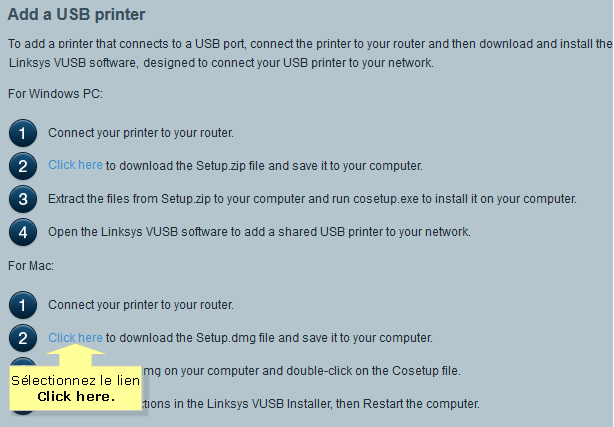Click the yellow Sélectionnez le lien tooltip

click(x=75, y=388)
